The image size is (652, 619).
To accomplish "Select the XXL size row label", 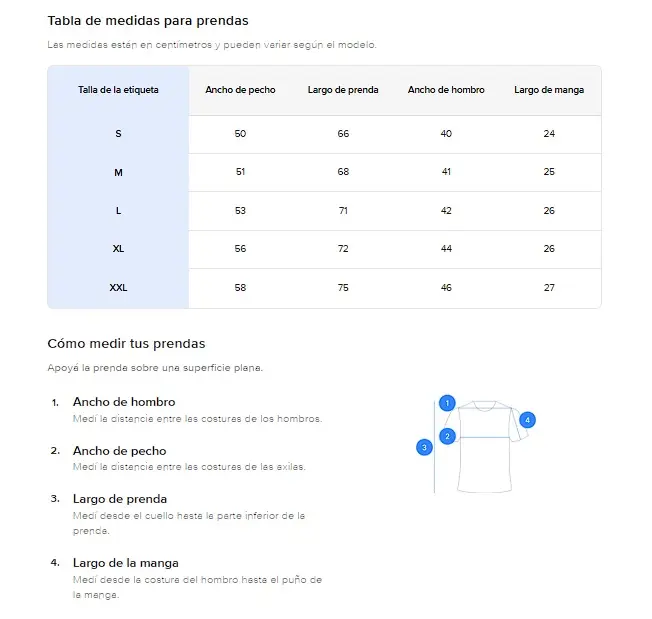I will (x=118, y=288).
